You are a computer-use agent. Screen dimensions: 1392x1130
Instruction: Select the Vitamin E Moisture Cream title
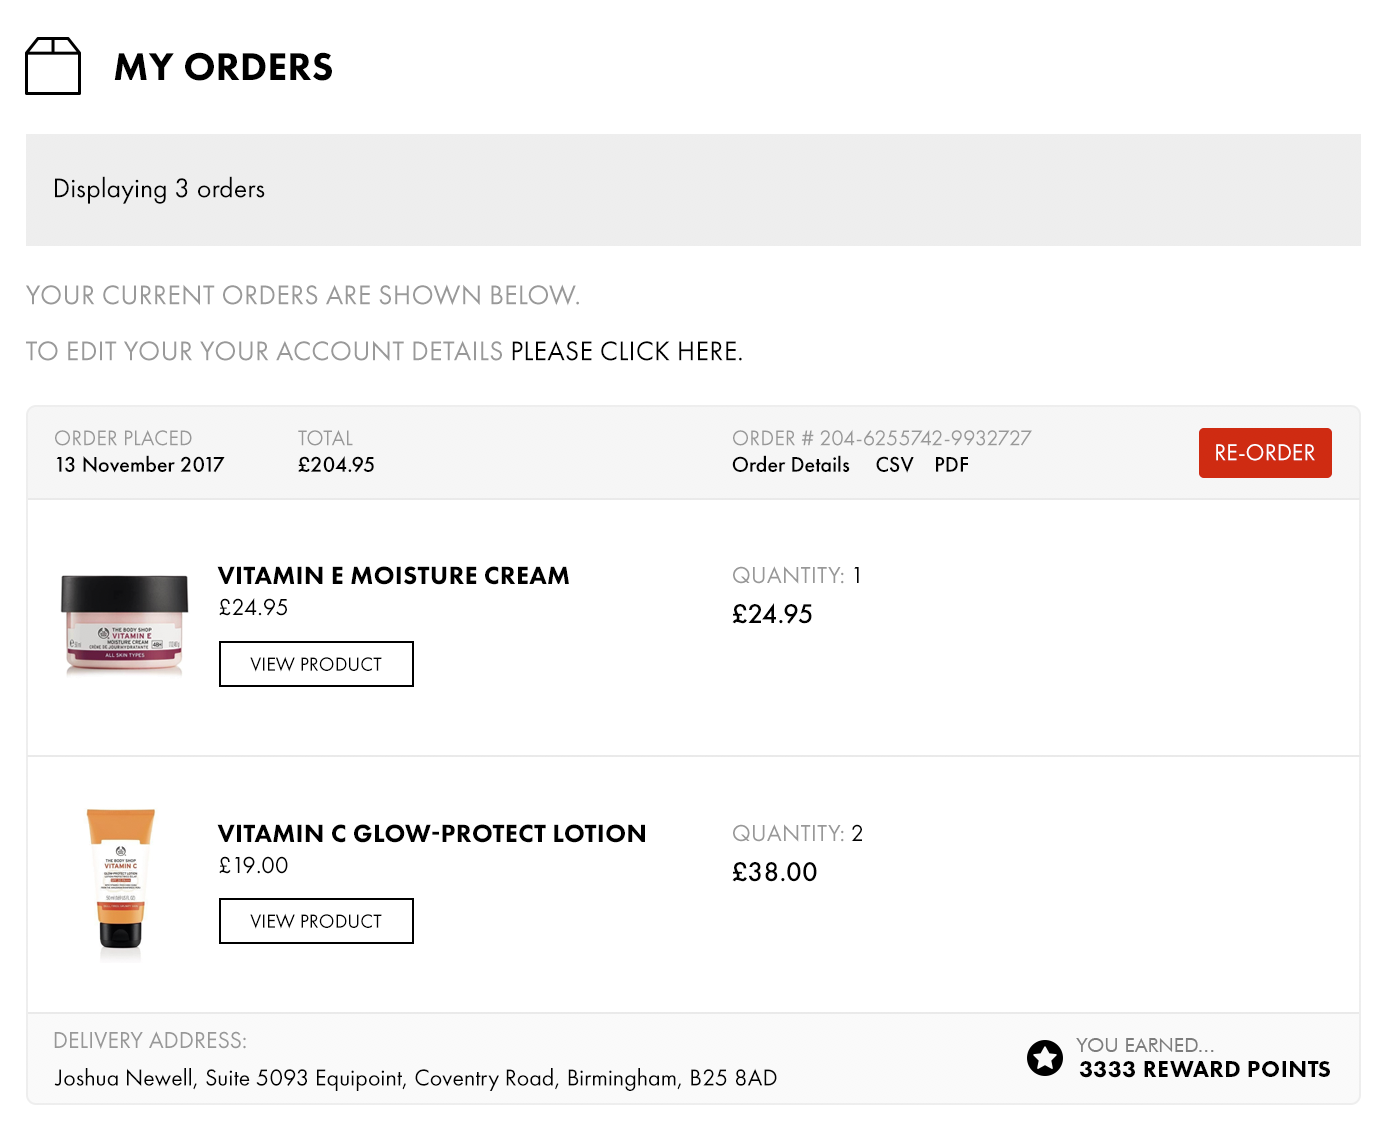pyautogui.click(x=394, y=576)
